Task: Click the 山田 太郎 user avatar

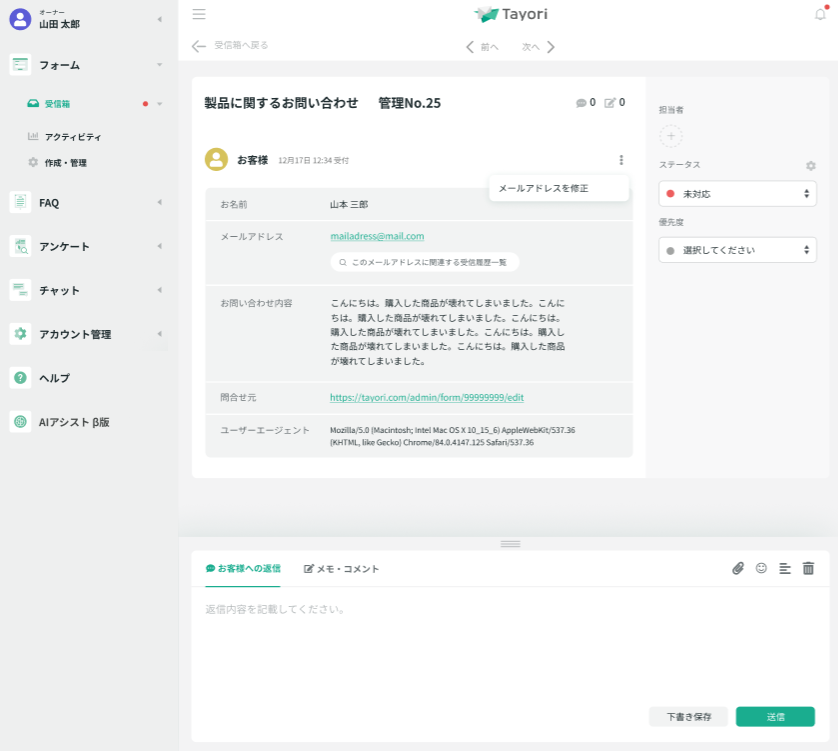Action: coord(20,19)
